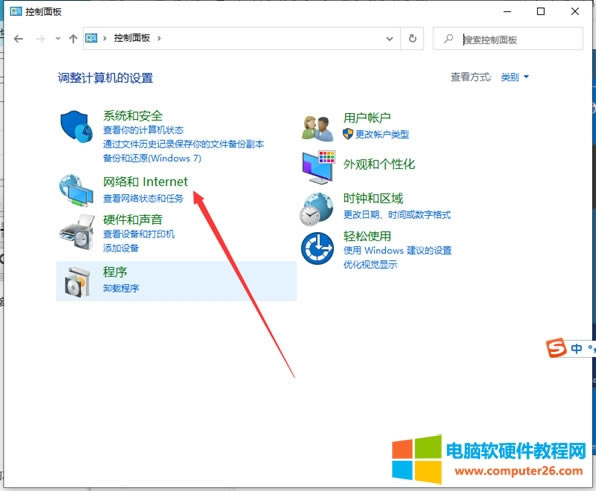
Task: Click the 网络和 Internet globe icon
Action: [x=76, y=190]
